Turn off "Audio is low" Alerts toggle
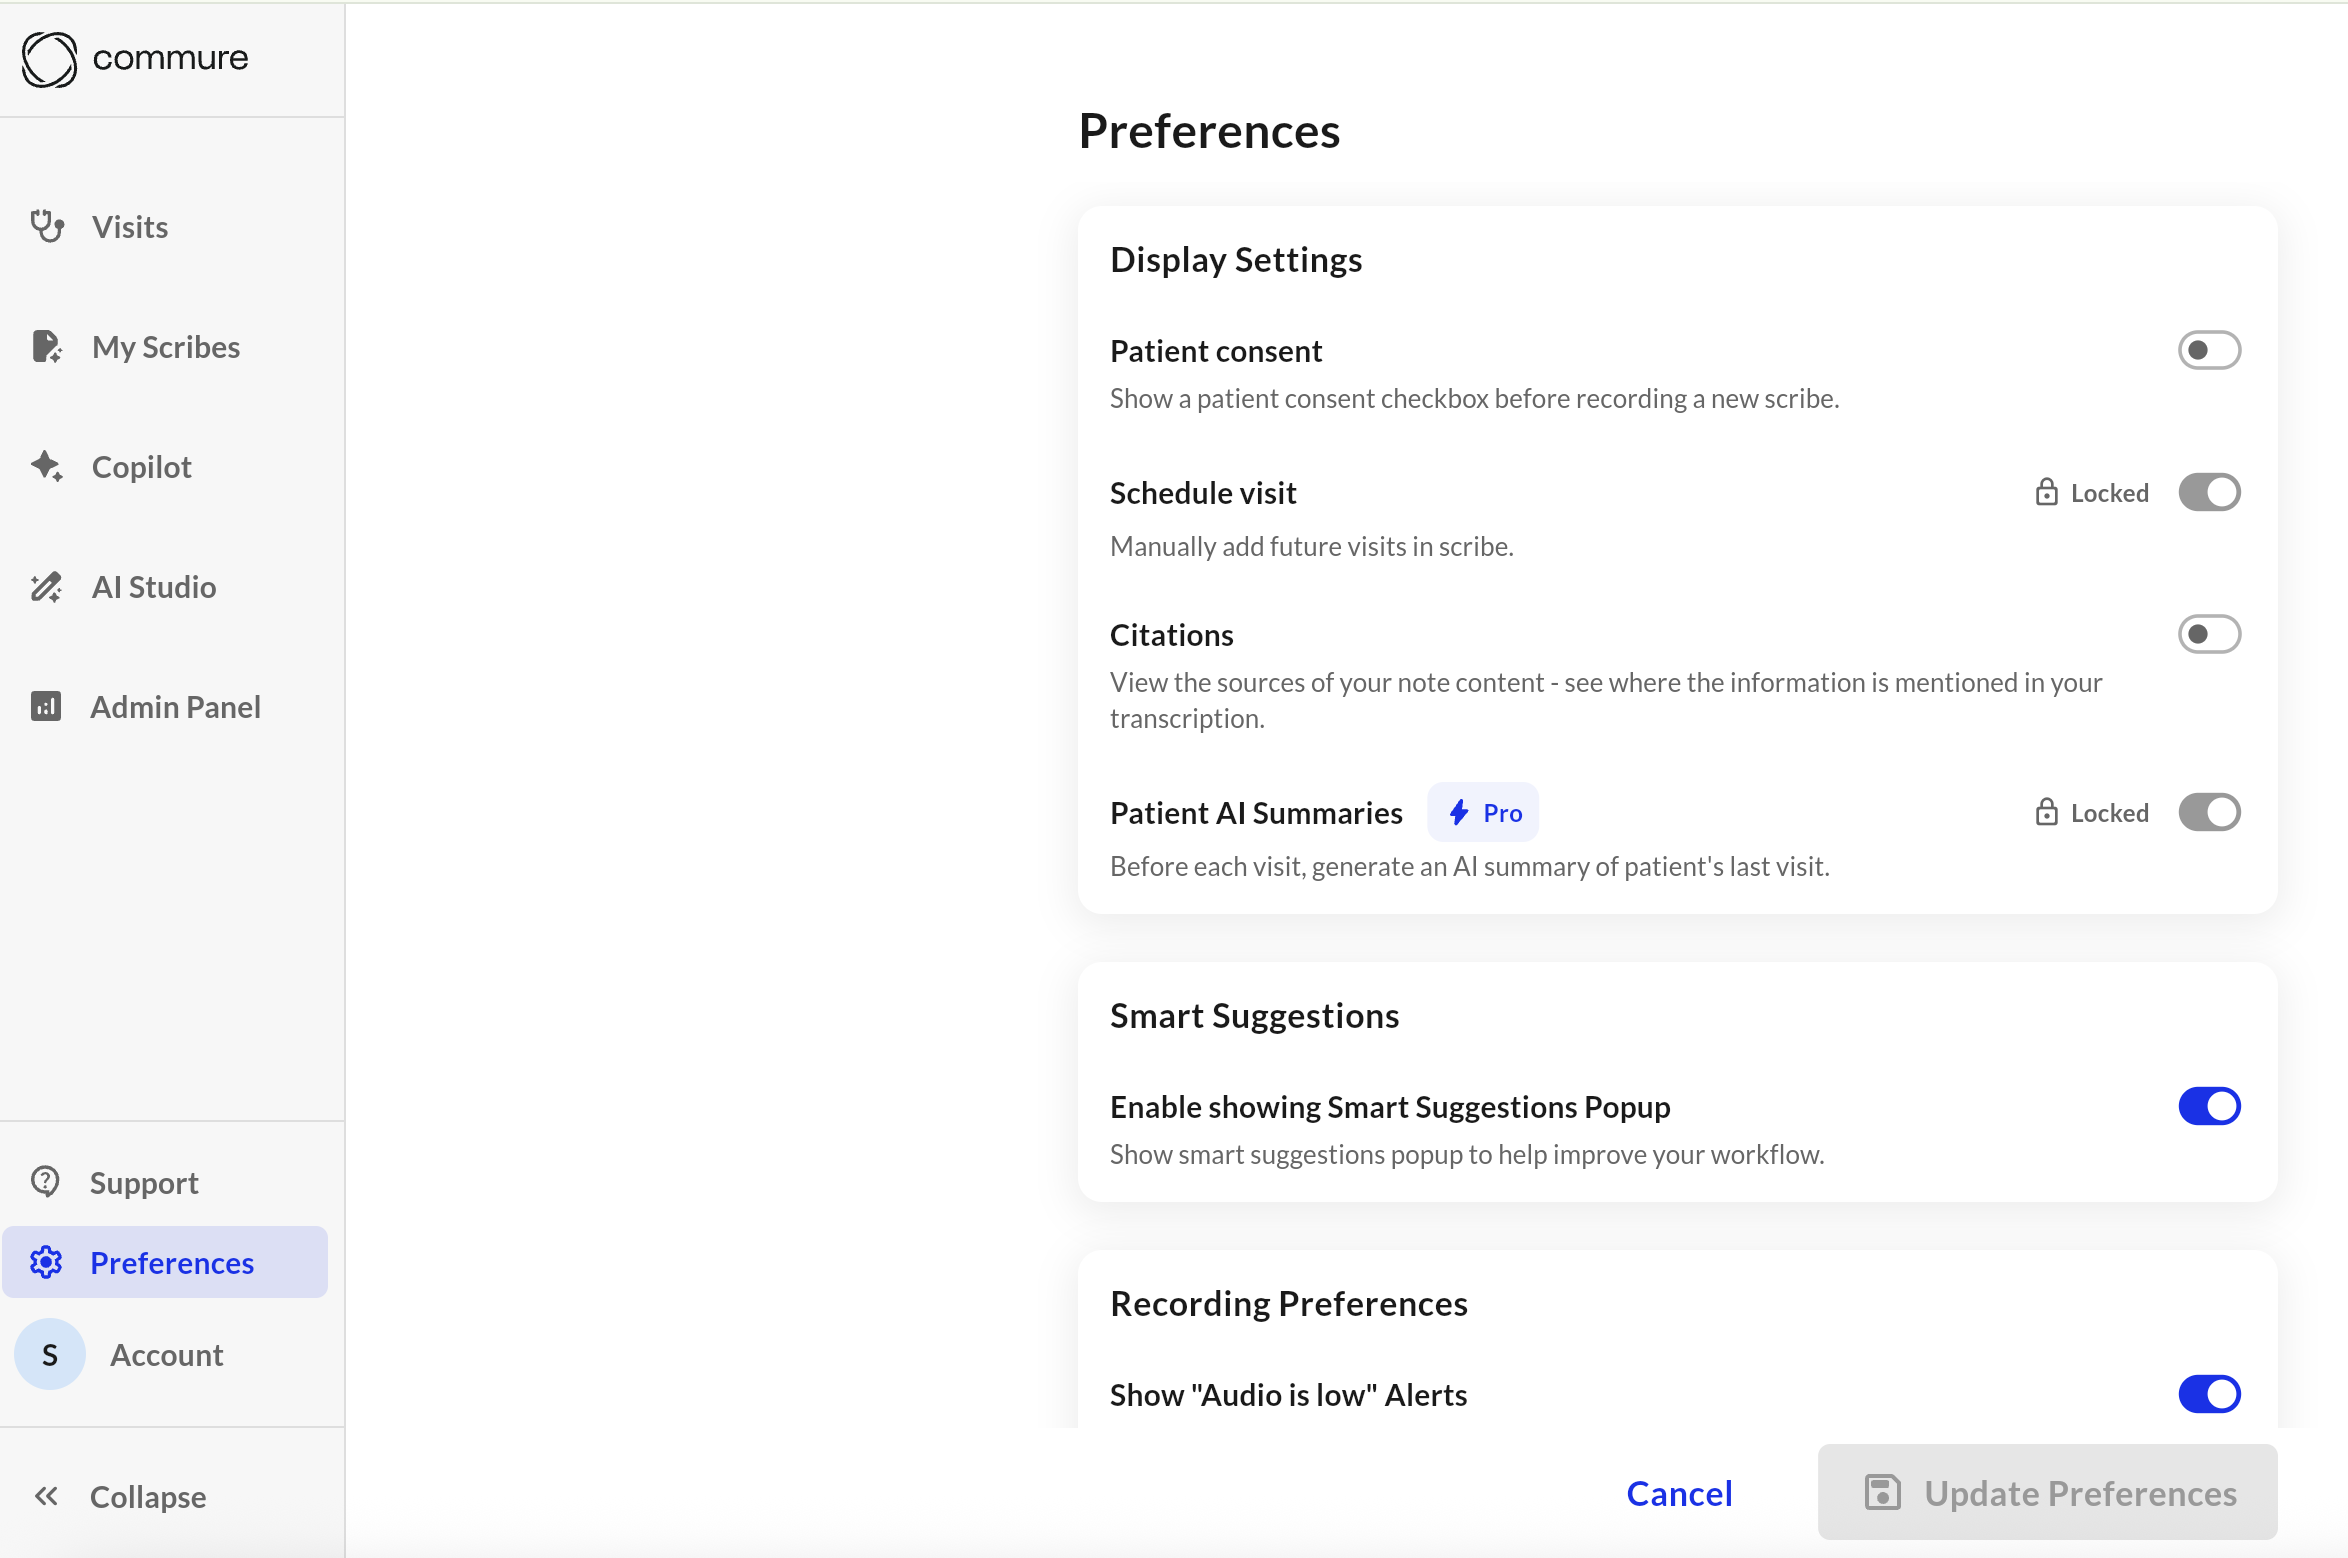Viewport: 2348px width, 1558px height. pyautogui.click(x=2209, y=1394)
